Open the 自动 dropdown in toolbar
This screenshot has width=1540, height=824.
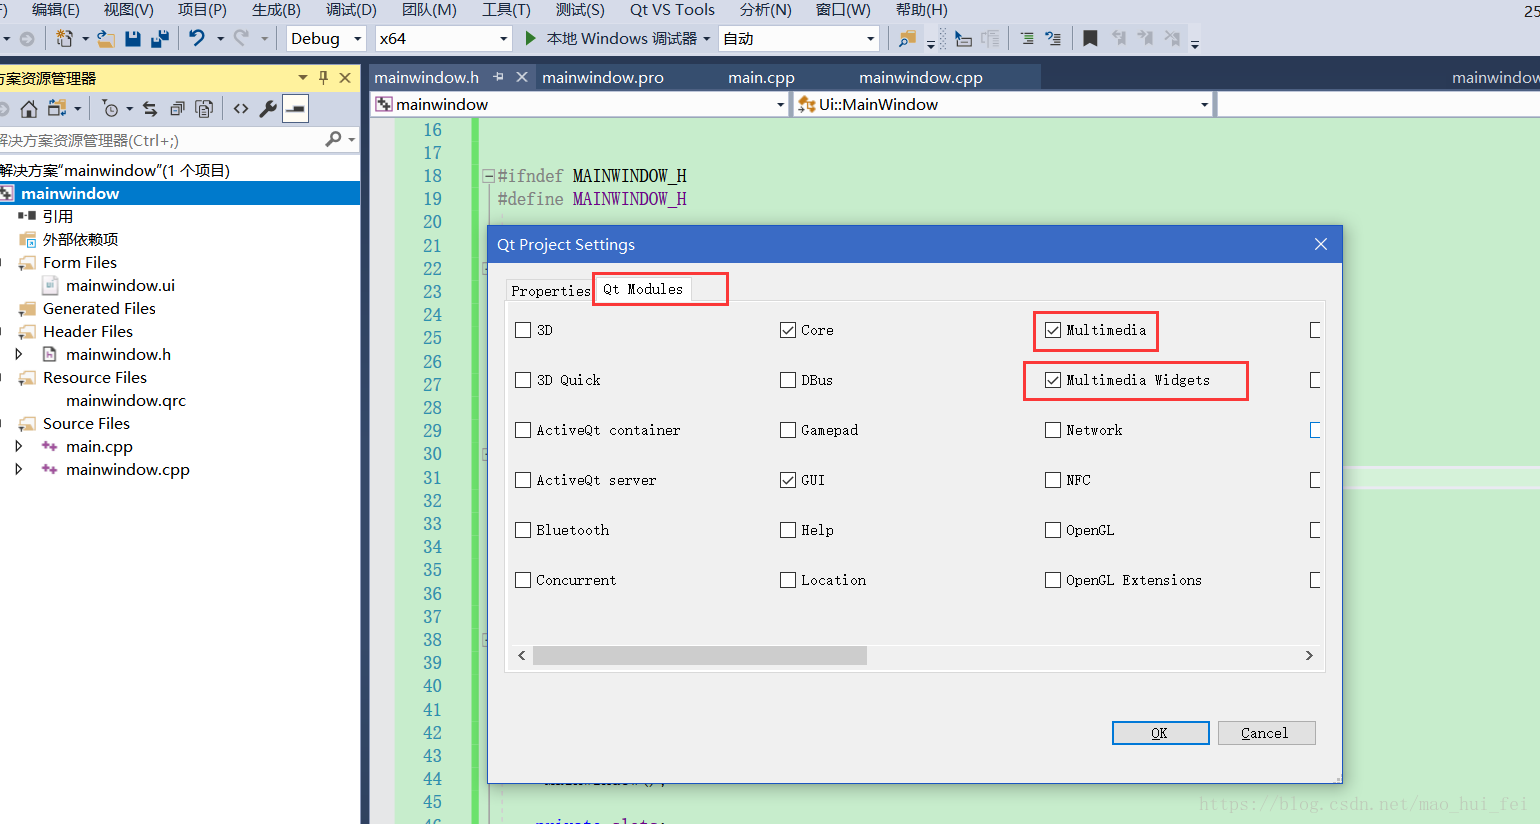click(x=799, y=38)
